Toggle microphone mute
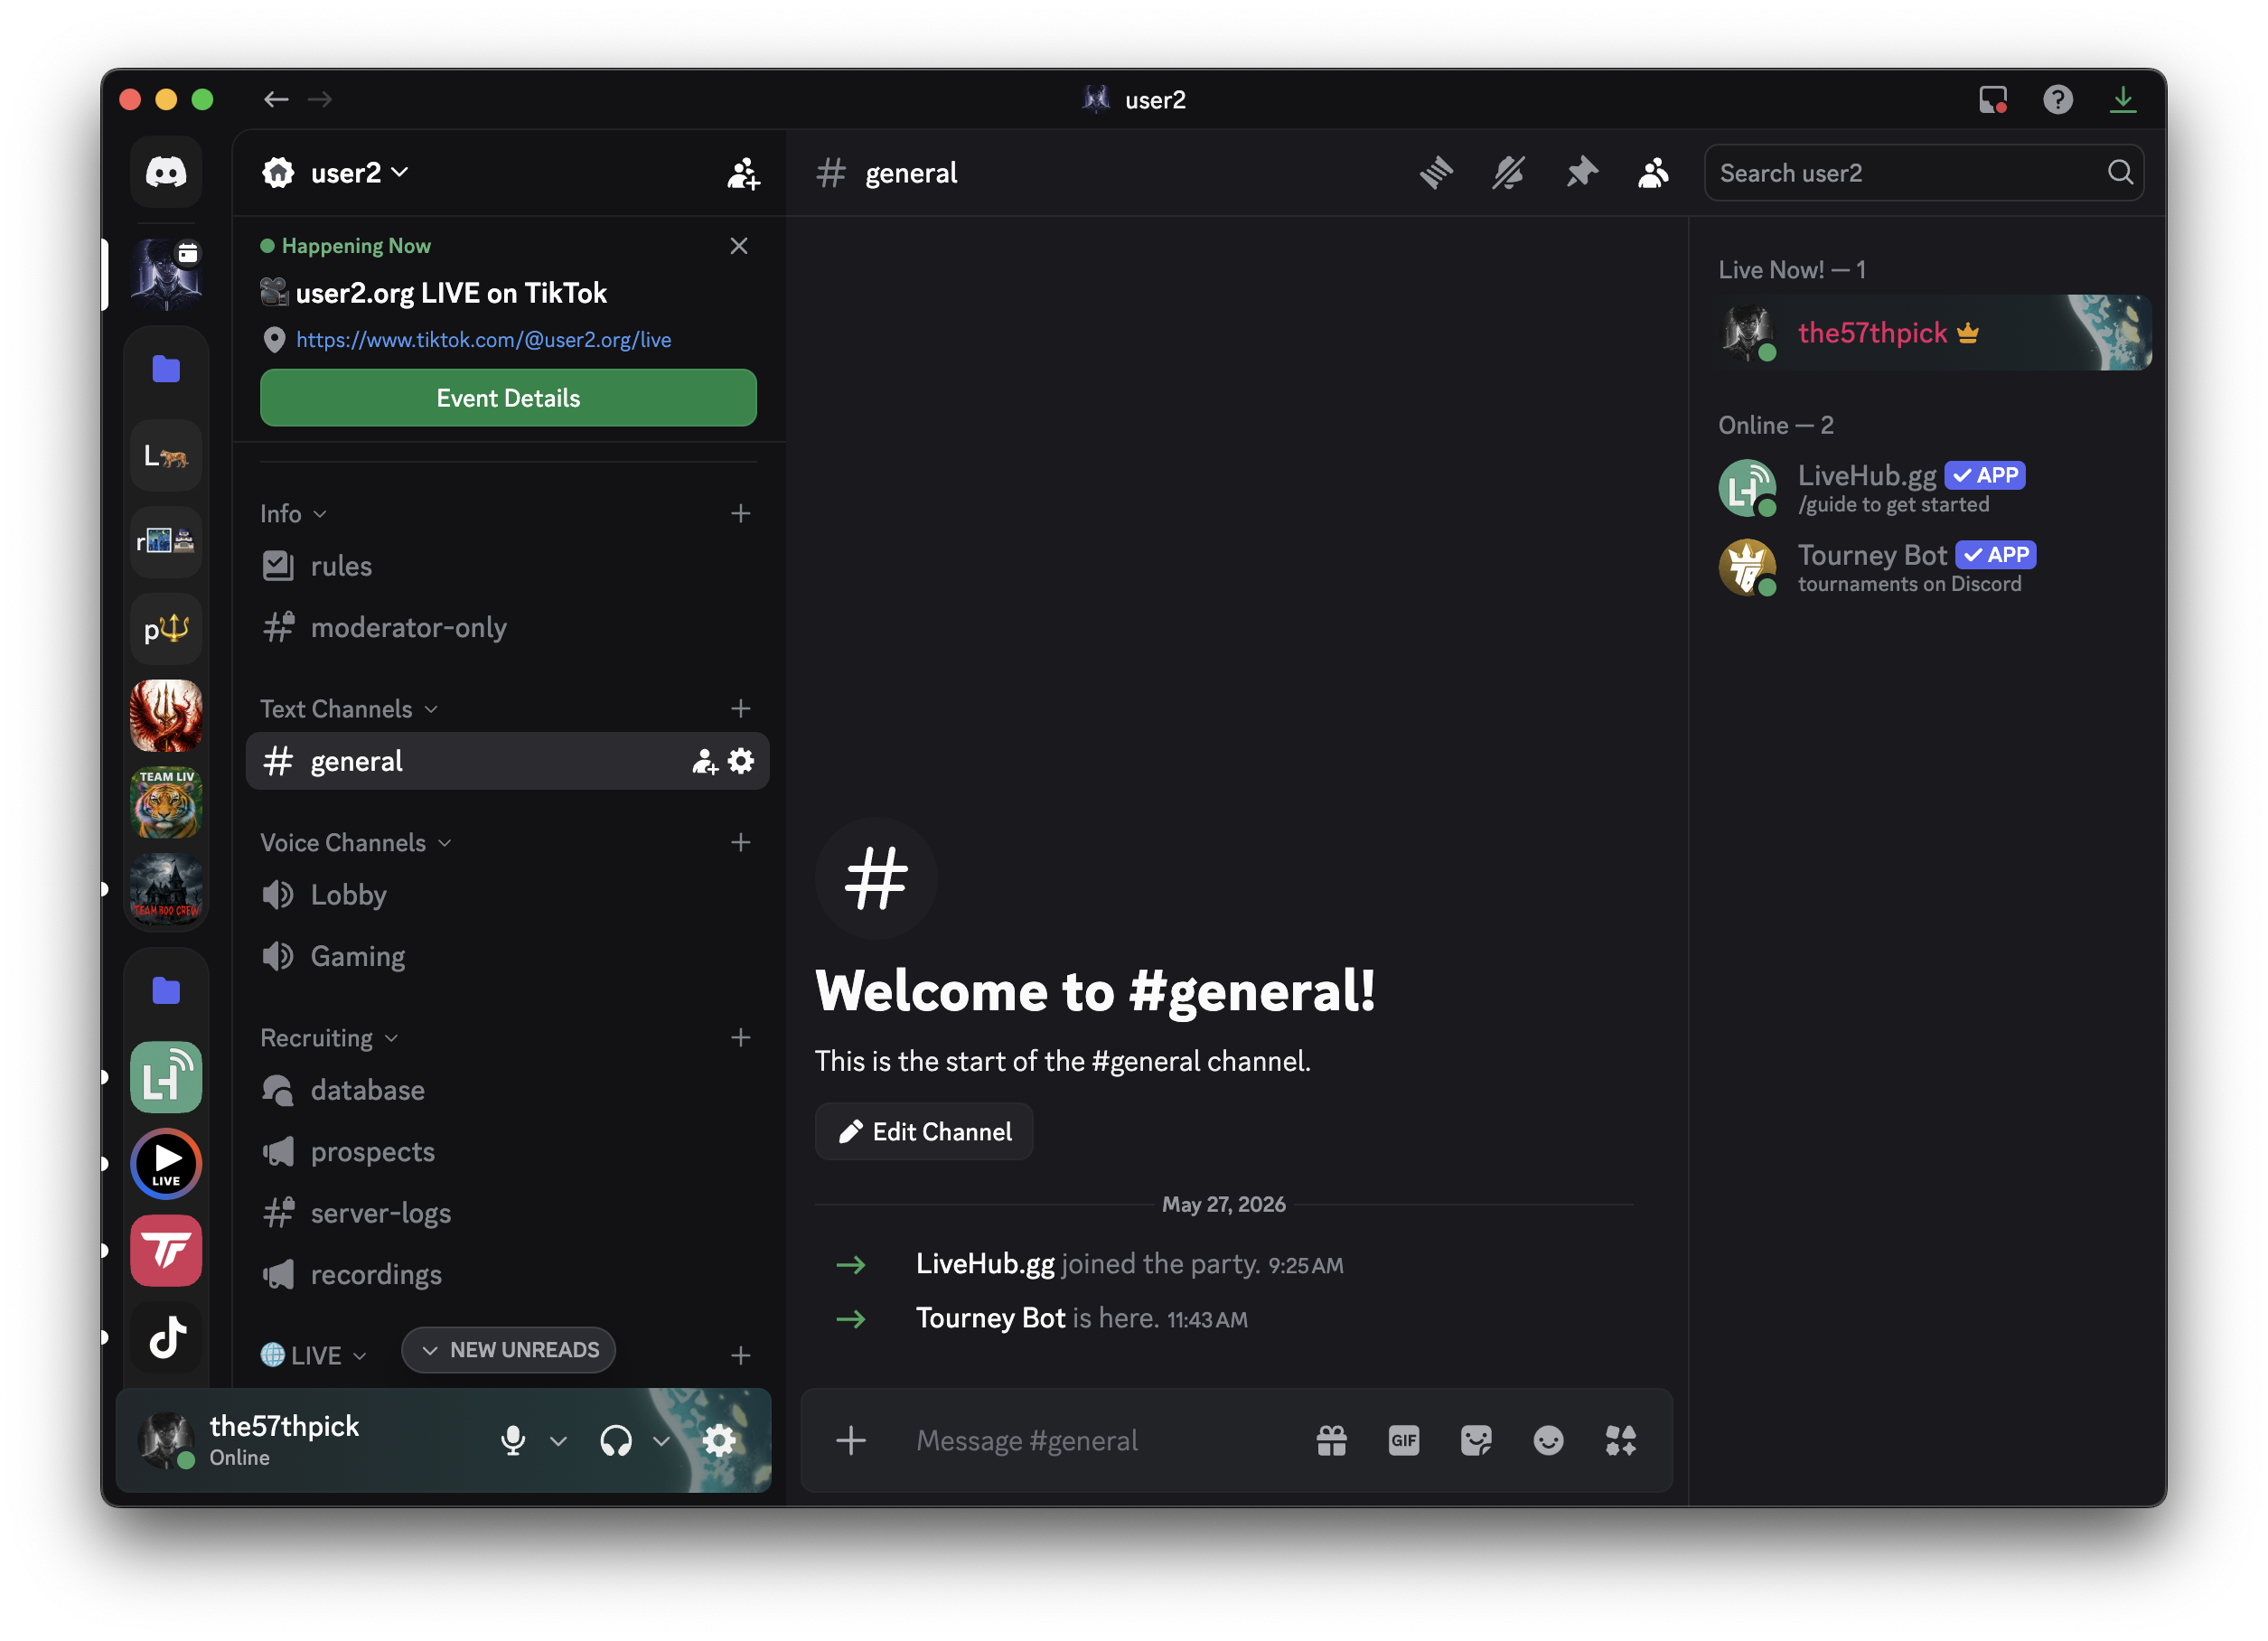This screenshot has height=1641, width=2268. pyautogui.click(x=513, y=1440)
